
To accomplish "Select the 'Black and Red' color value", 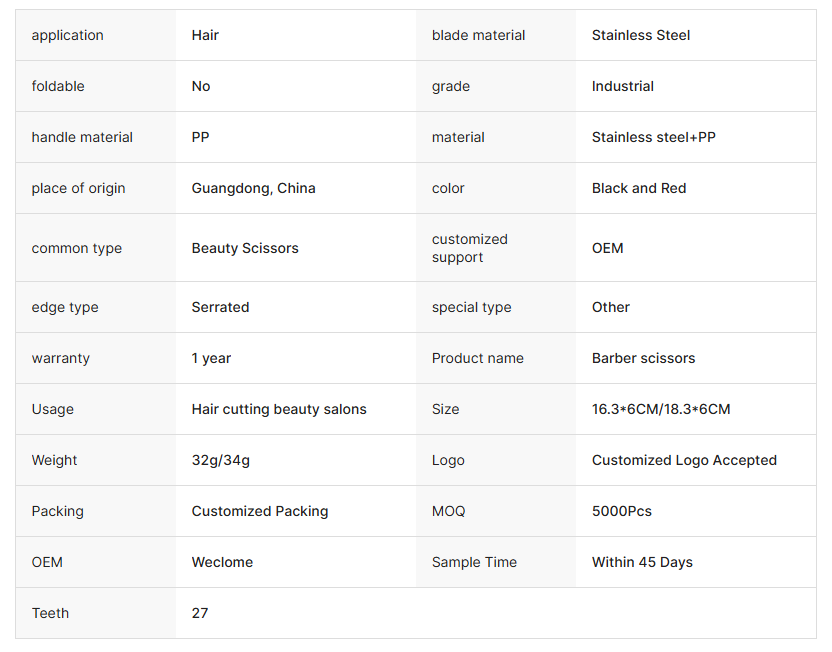I will pyautogui.click(x=638, y=188).
